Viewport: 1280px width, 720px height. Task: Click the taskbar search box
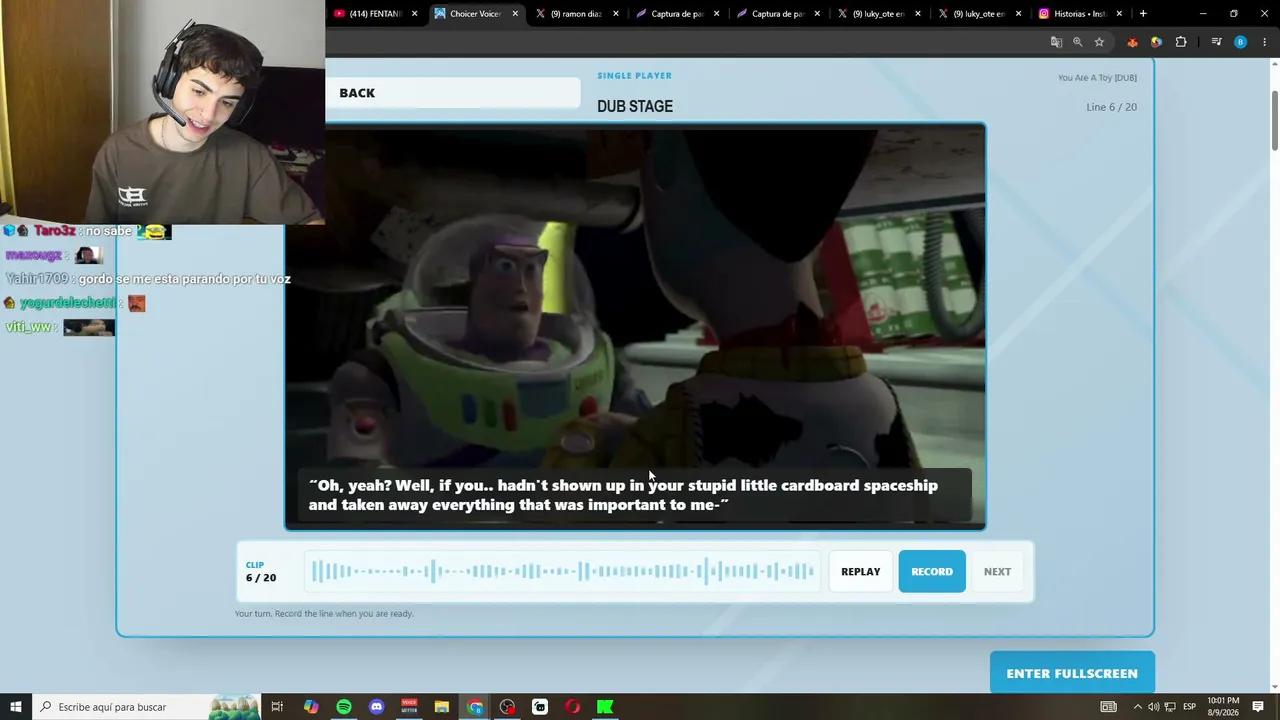[x=145, y=707]
